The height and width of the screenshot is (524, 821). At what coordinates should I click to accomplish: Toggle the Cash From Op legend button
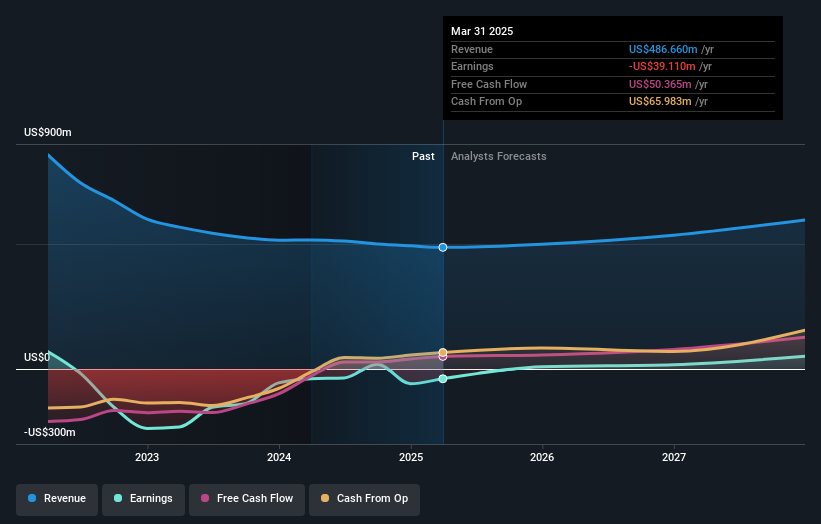tap(364, 499)
